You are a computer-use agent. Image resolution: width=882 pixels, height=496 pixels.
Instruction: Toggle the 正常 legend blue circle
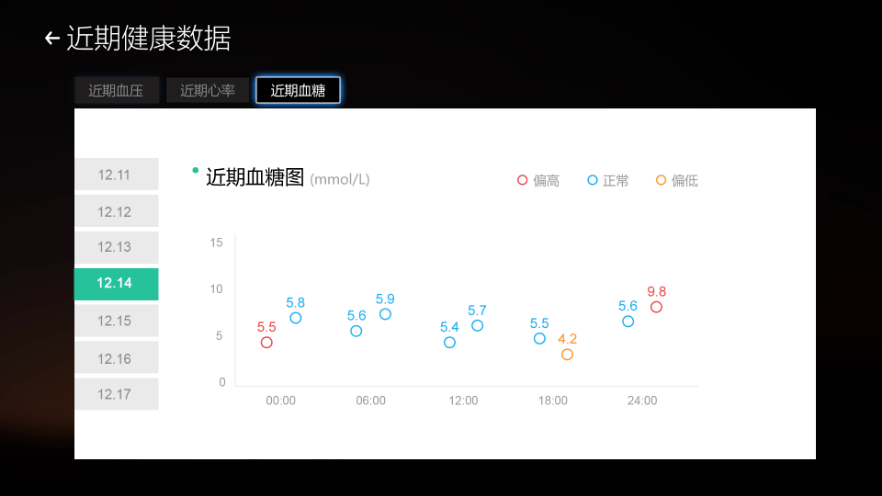(592, 180)
